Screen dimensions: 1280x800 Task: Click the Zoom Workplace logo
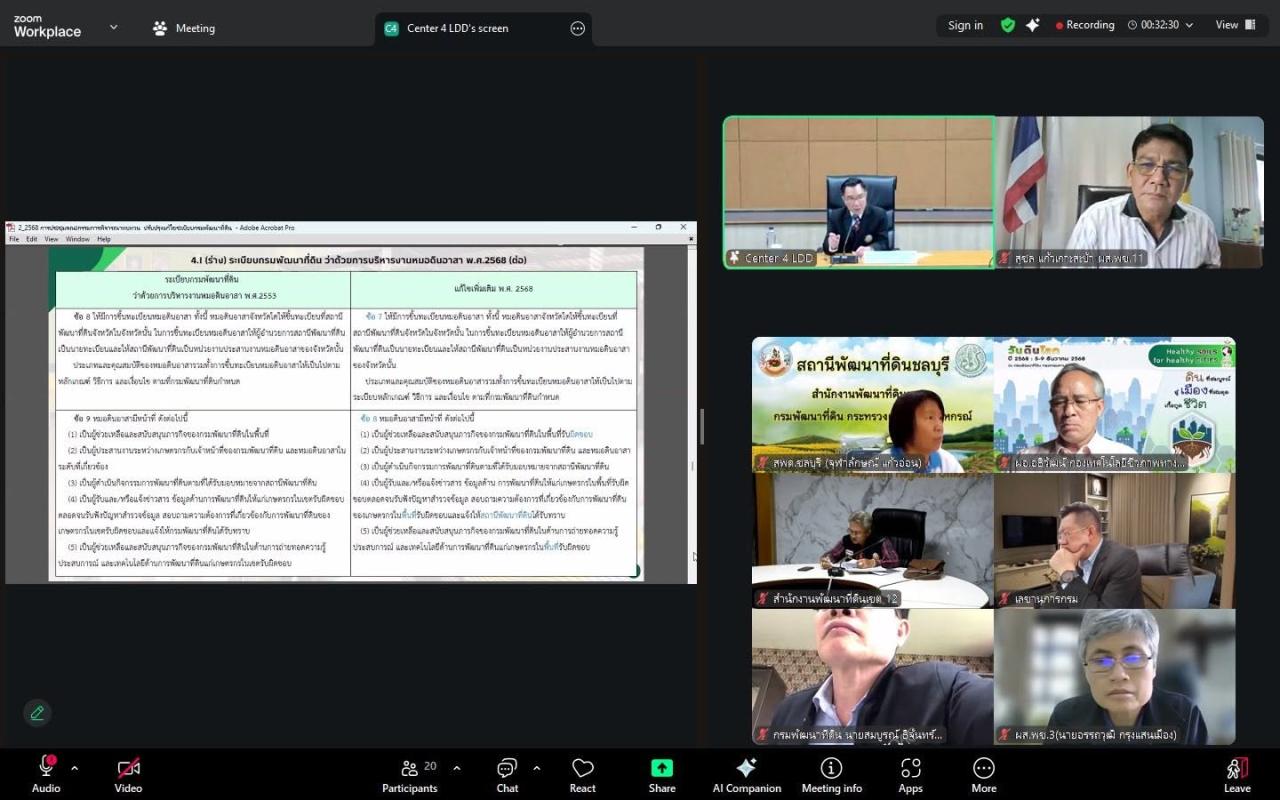47,27
